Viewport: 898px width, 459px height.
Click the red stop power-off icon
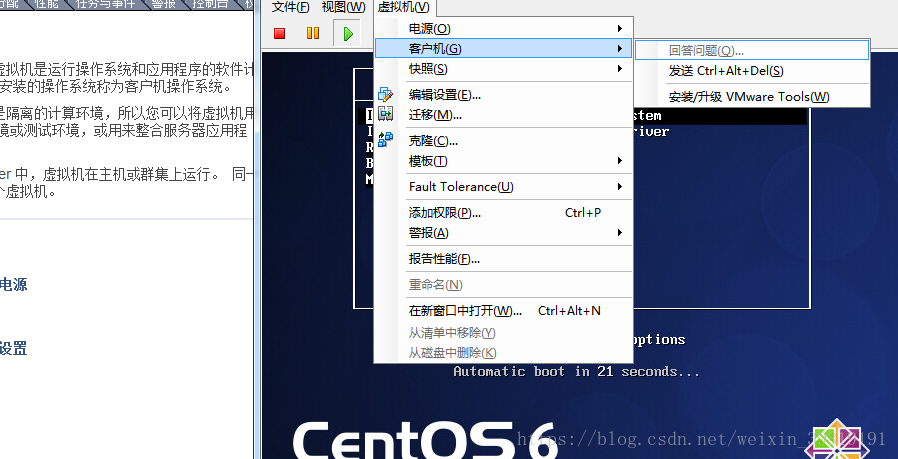pyautogui.click(x=279, y=33)
